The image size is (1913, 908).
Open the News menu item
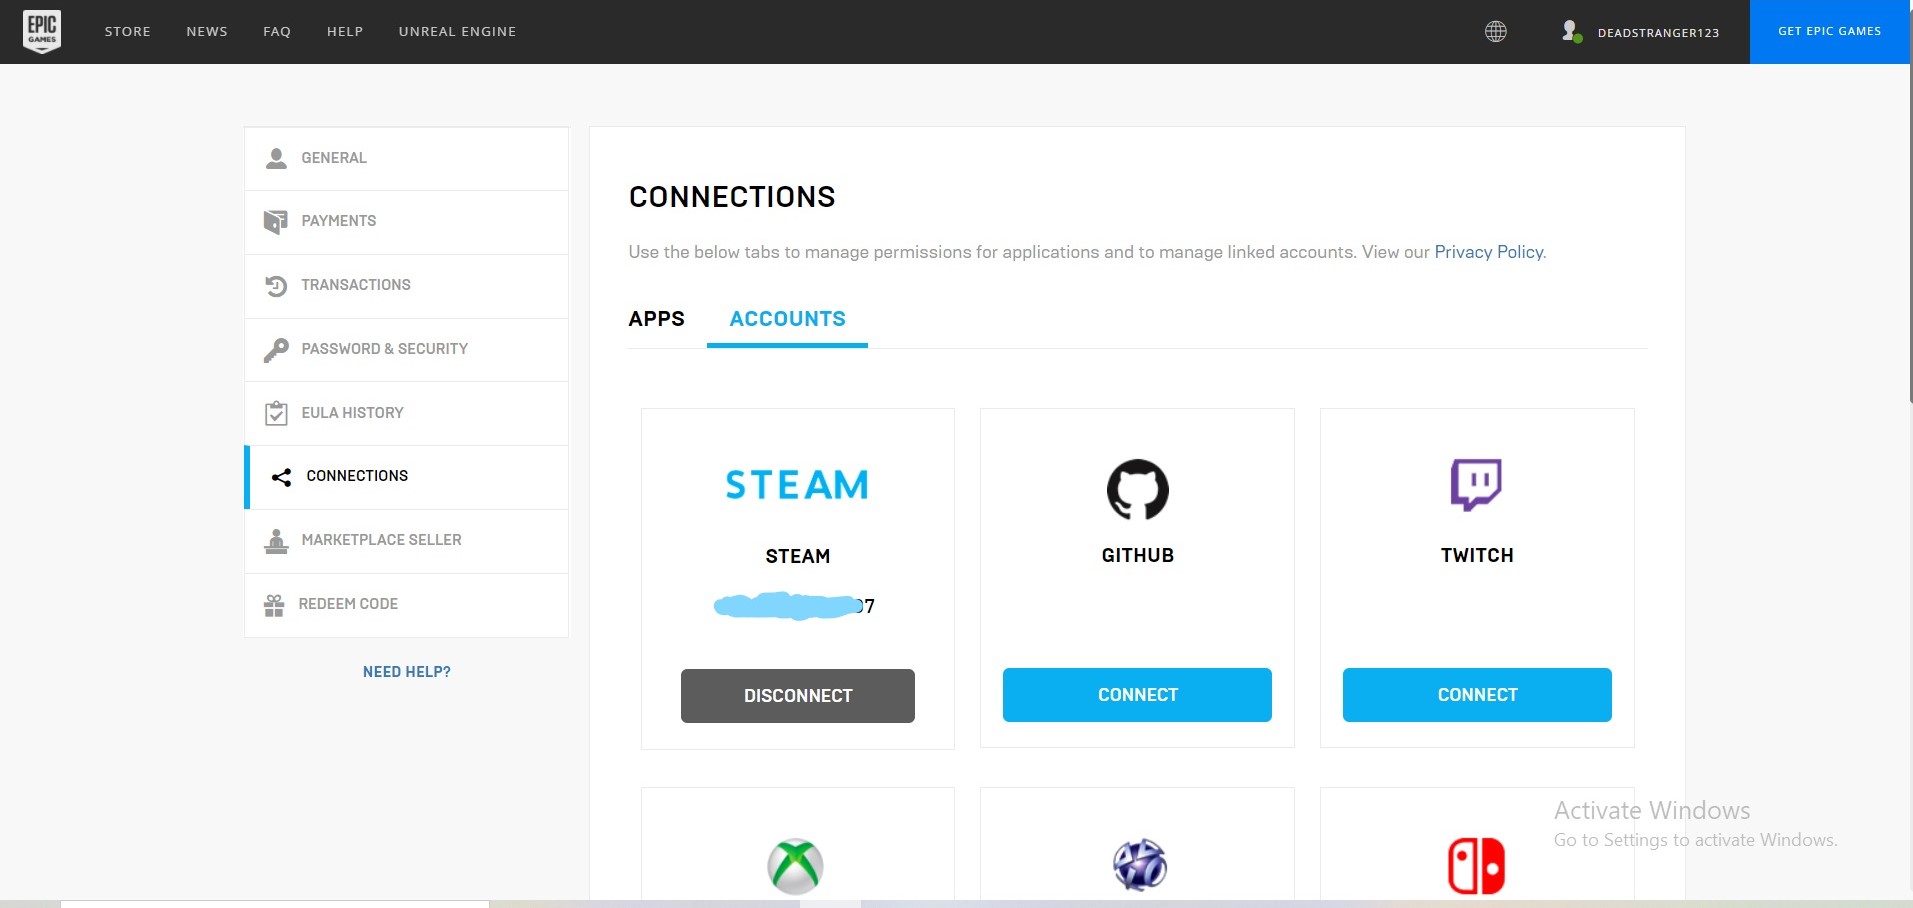coord(207,32)
